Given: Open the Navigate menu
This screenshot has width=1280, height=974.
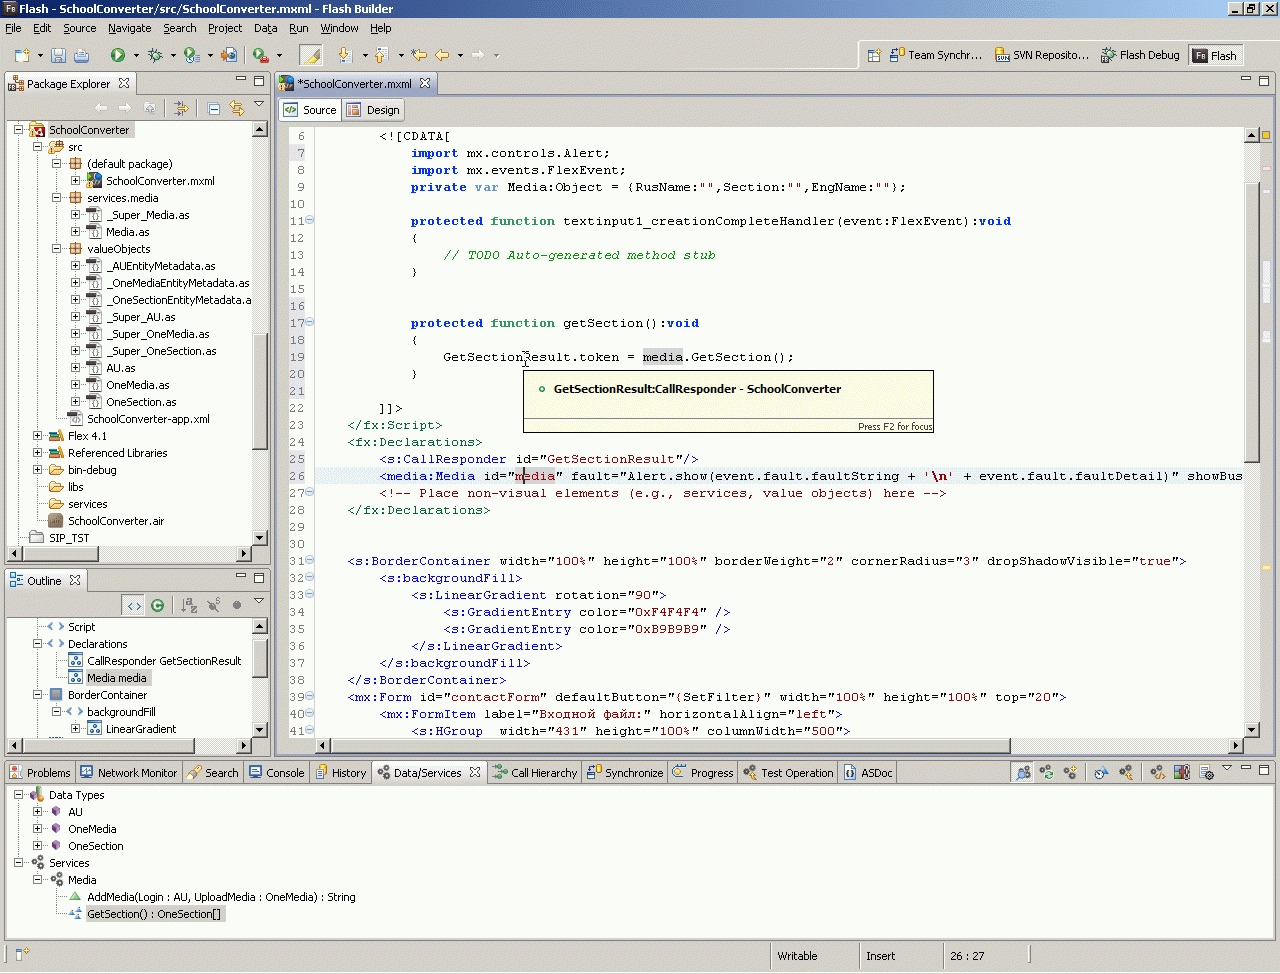Looking at the screenshot, I should 129,28.
